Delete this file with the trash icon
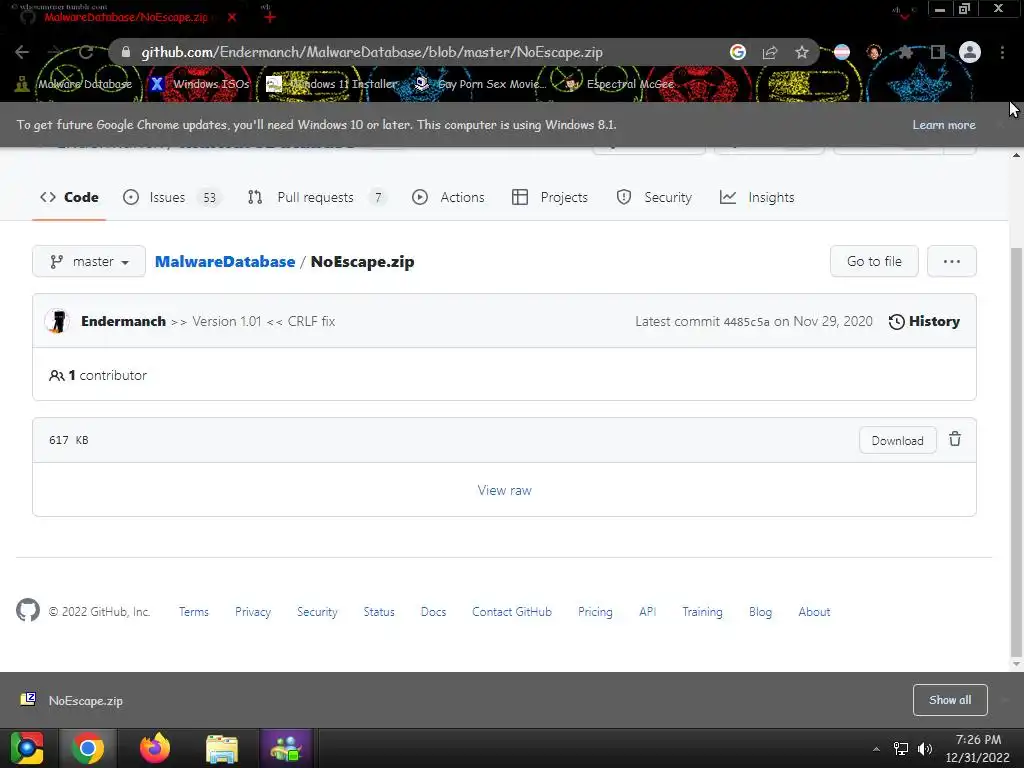Image resolution: width=1024 pixels, height=768 pixels. (x=955, y=440)
